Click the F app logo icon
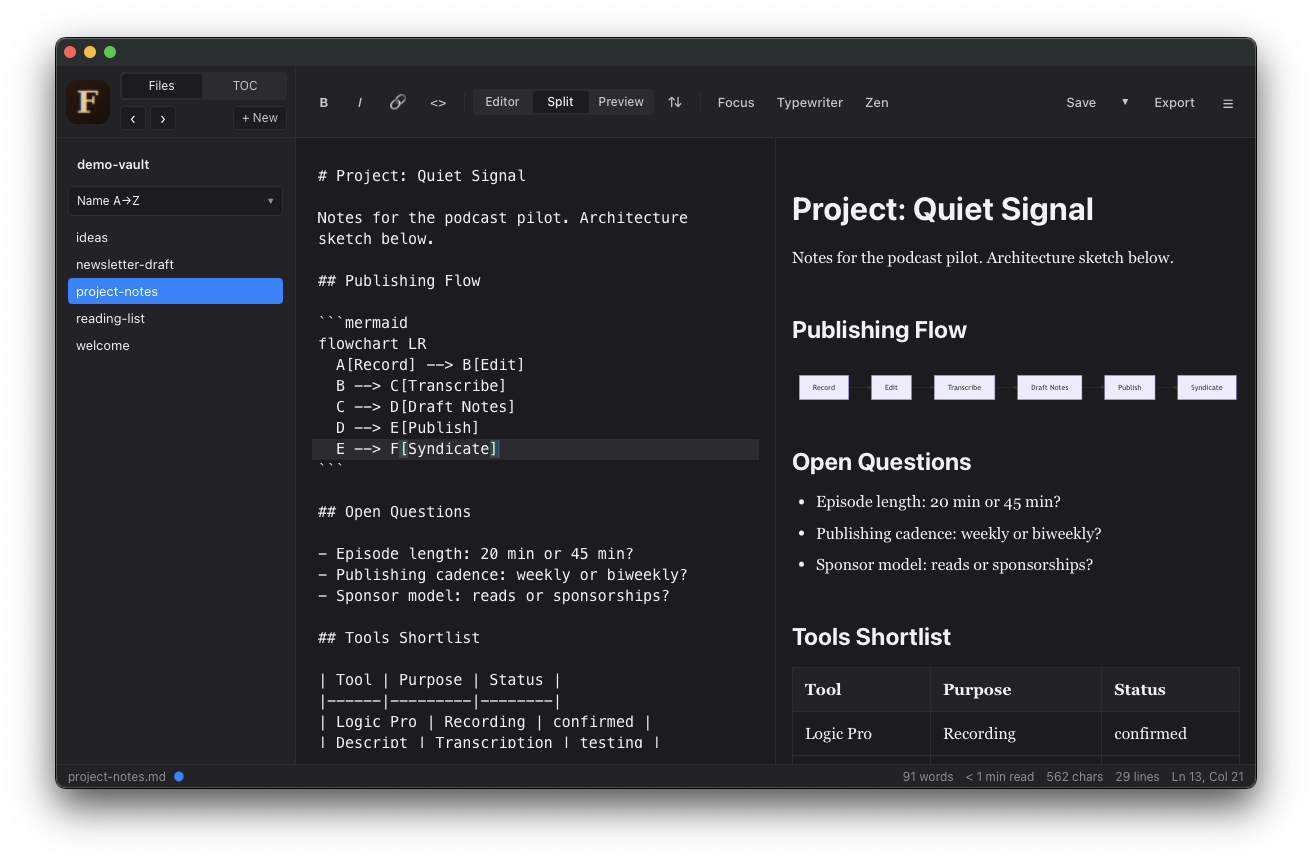Image resolution: width=1312 pixels, height=862 pixels. coord(88,102)
